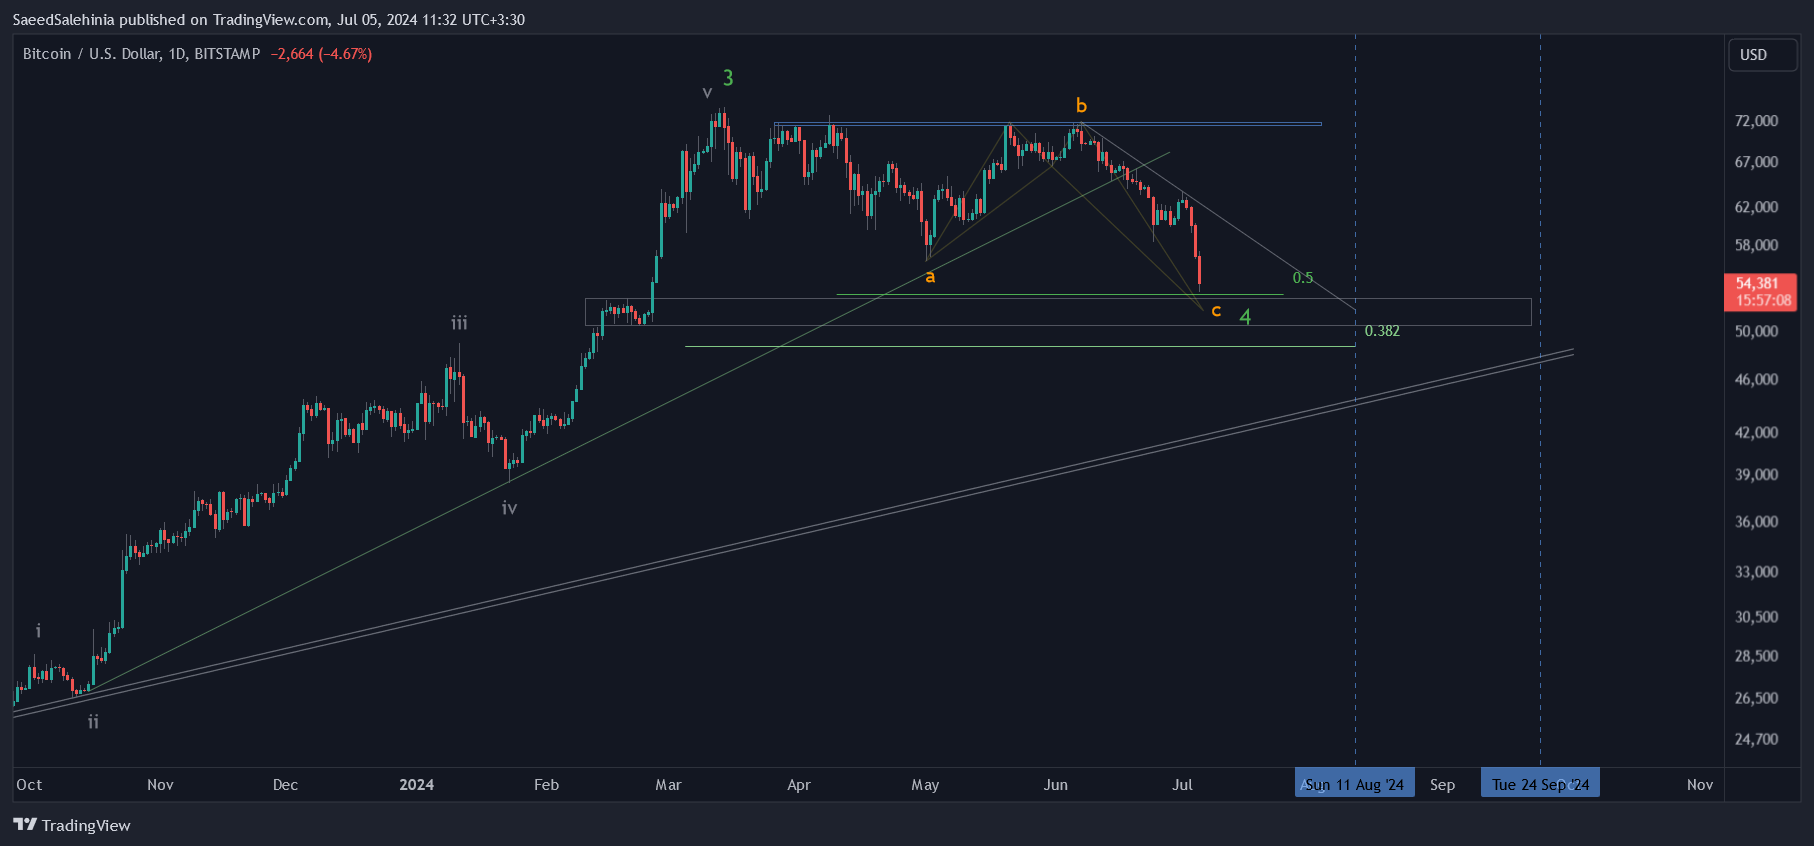Select the orange wave b label
The image size is (1814, 846).
point(1081,105)
